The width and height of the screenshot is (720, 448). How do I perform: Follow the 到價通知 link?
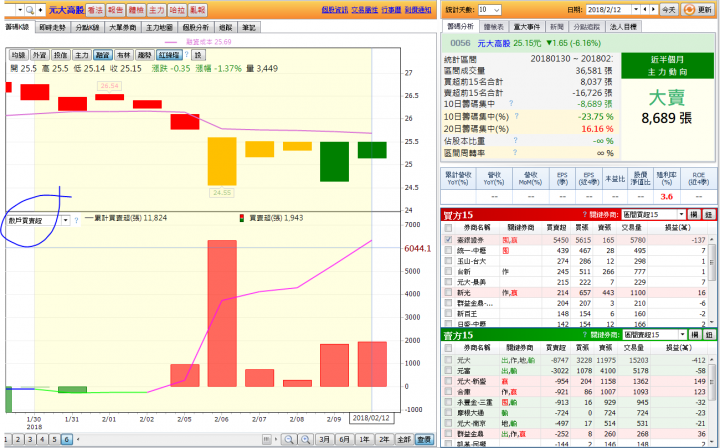[418, 10]
